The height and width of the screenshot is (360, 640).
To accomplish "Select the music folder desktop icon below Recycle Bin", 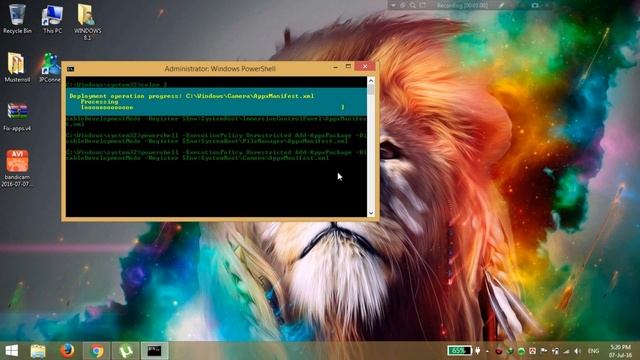I will (17, 67).
